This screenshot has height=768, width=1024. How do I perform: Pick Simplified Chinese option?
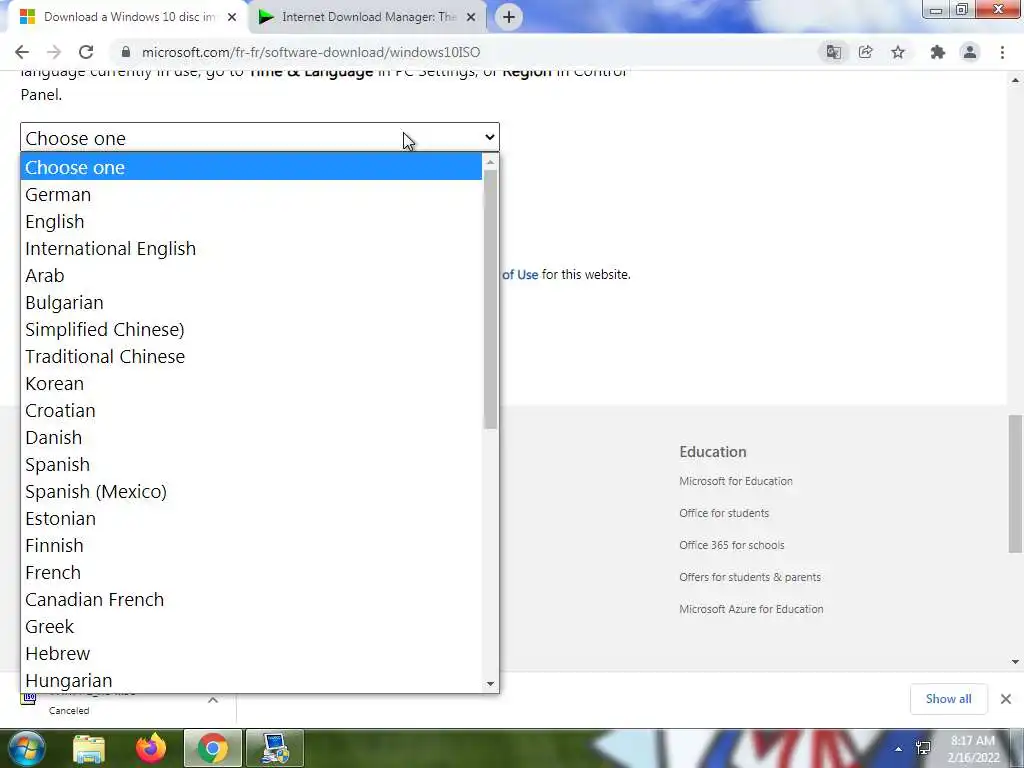point(251,329)
